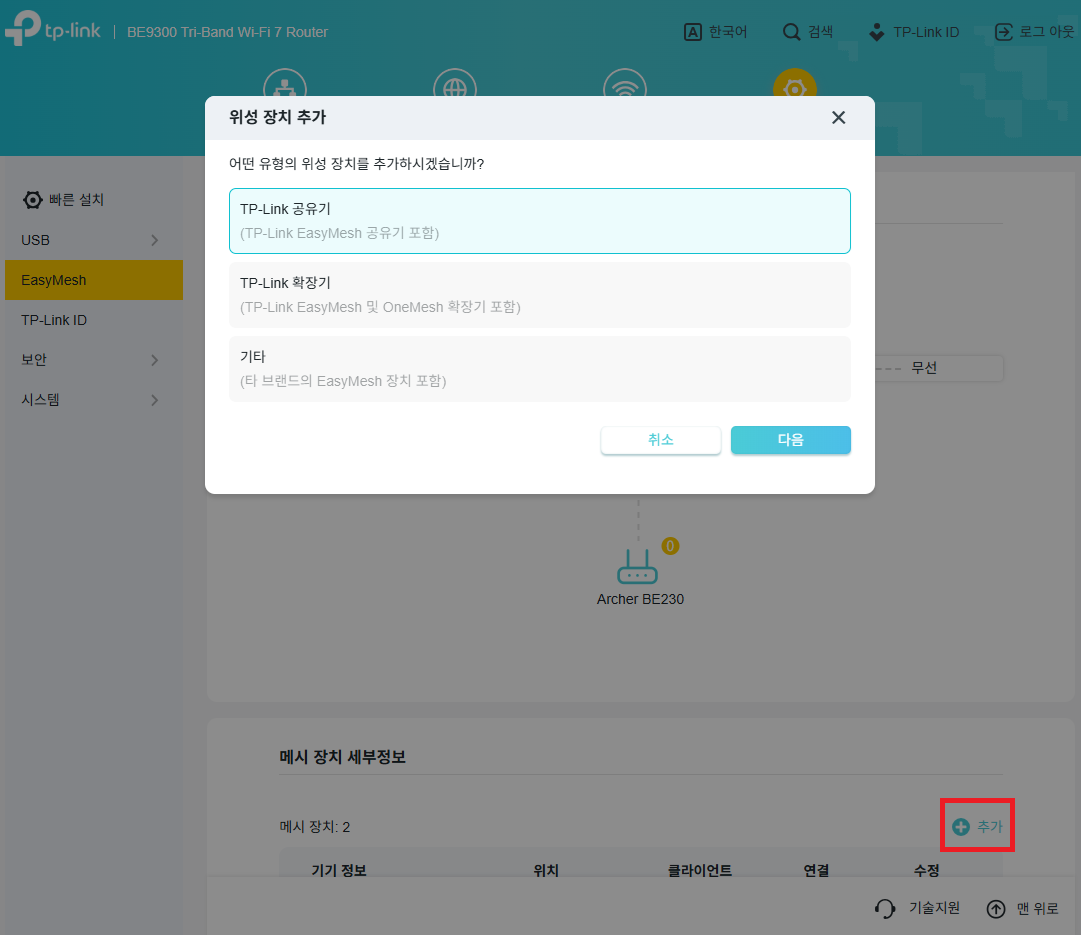1081x935 pixels.
Task: Click the 위치 column header
Action: (546, 870)
